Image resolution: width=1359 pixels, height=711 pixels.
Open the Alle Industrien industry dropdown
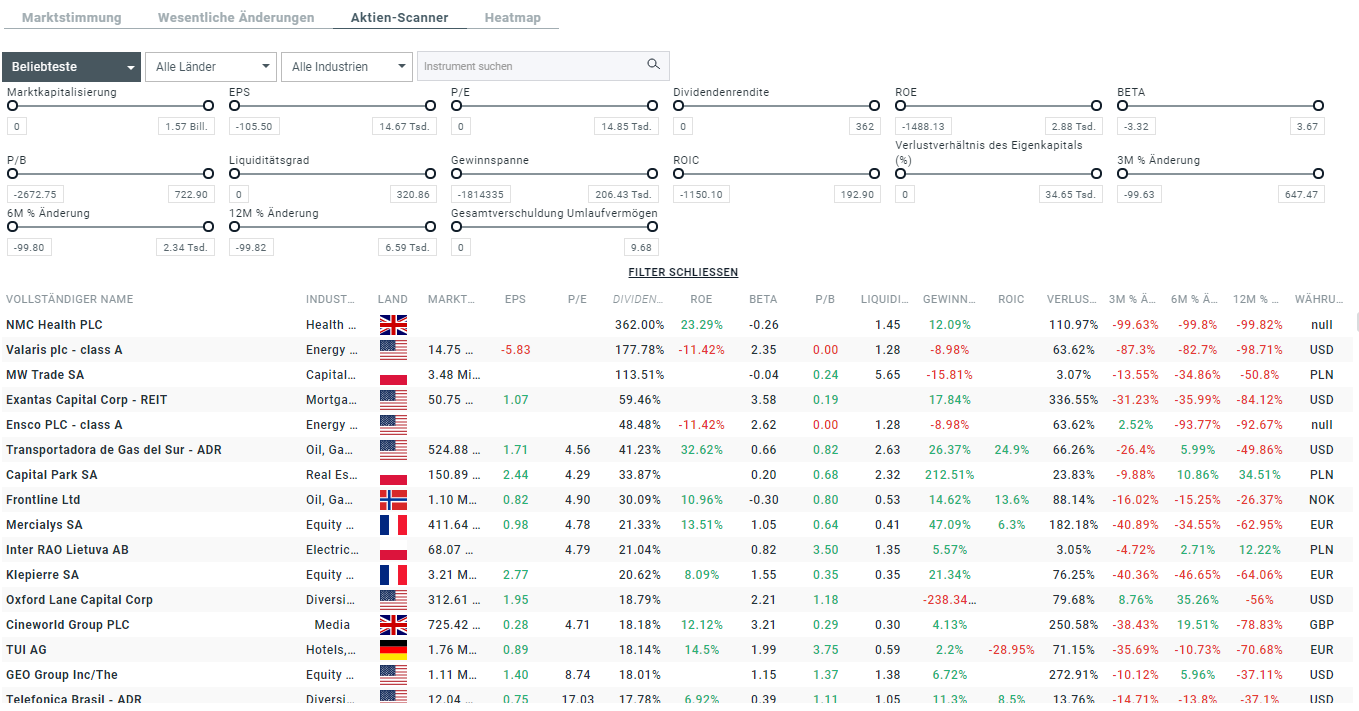coord(347,67)
